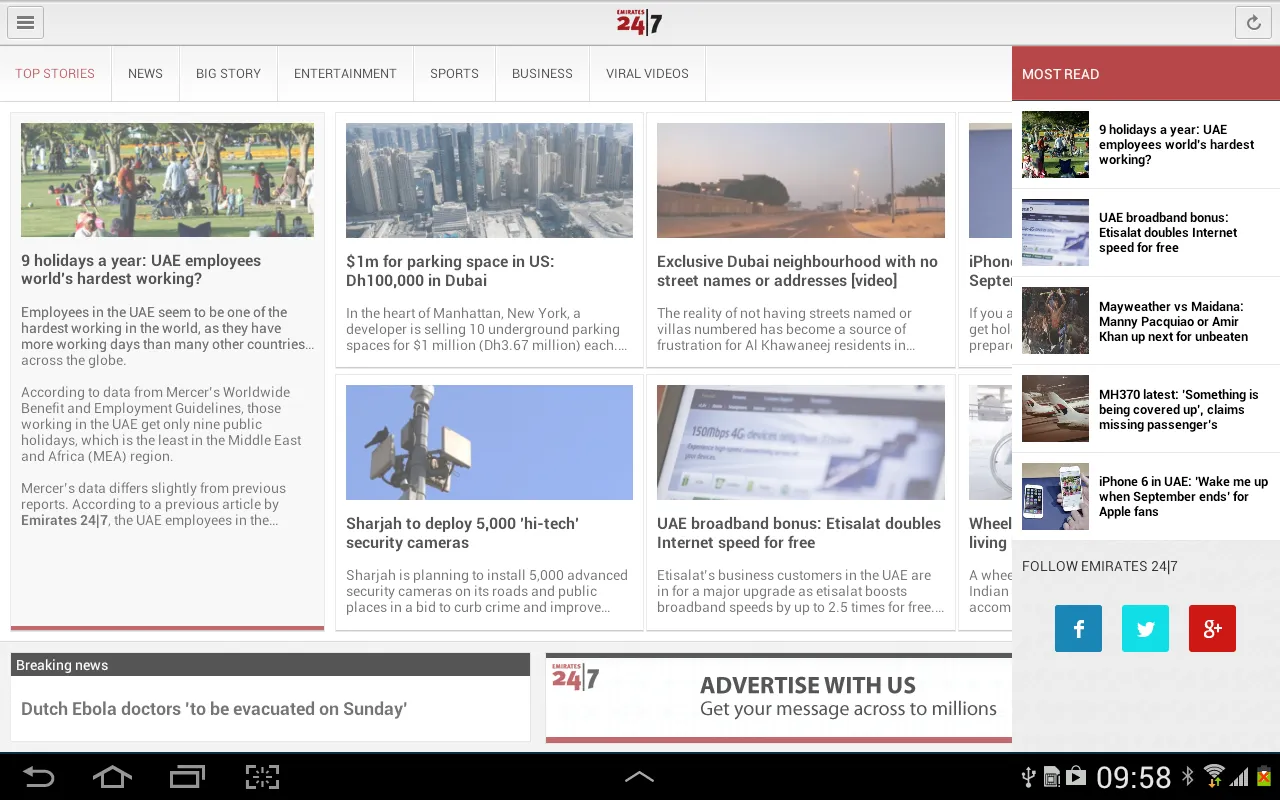1280x800 pixels.
Task: Open the Viral Videos tab
Action: (647, 73)
